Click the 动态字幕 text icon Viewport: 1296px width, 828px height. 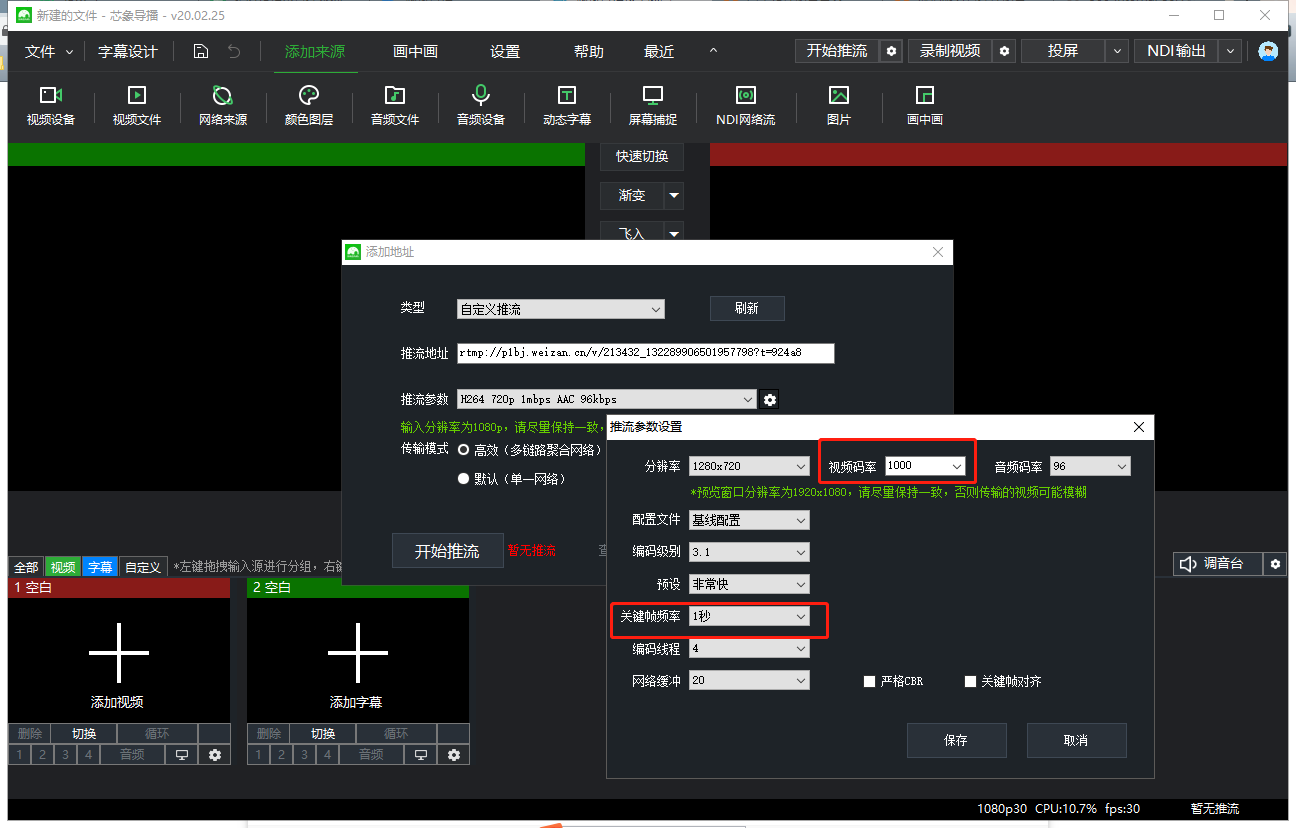pyautogui.click(x=566, y=96)
